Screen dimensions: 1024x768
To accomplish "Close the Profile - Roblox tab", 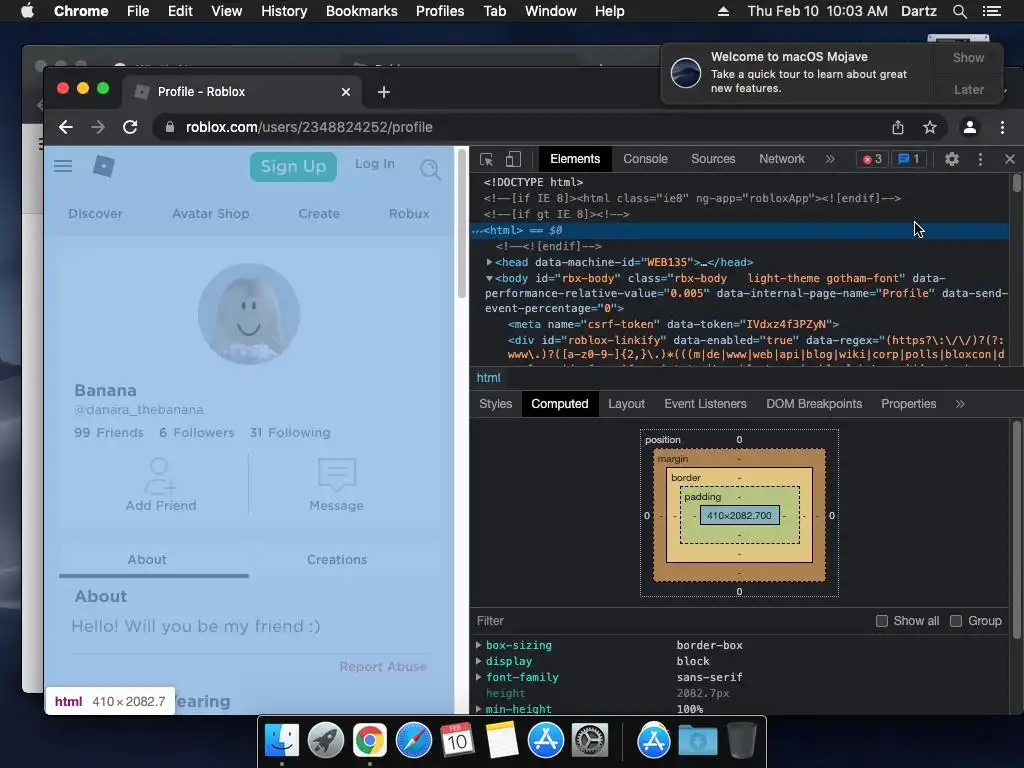I will (x=346, y=92).
